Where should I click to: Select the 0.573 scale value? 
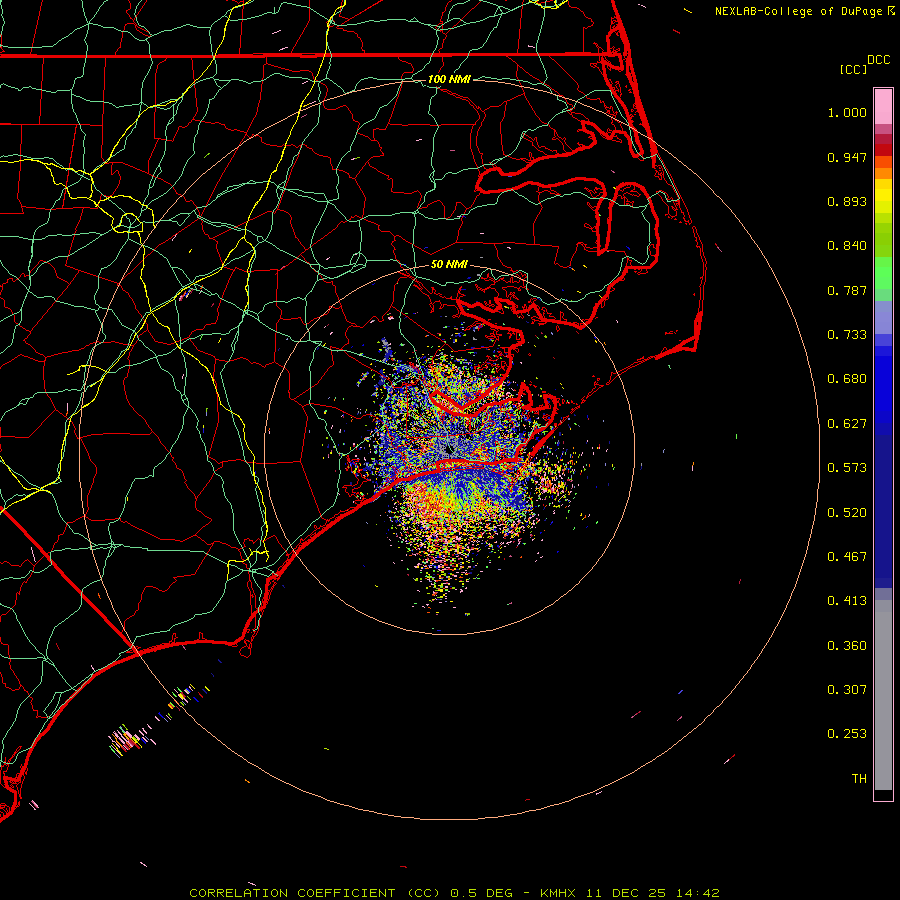click(847, 468)
